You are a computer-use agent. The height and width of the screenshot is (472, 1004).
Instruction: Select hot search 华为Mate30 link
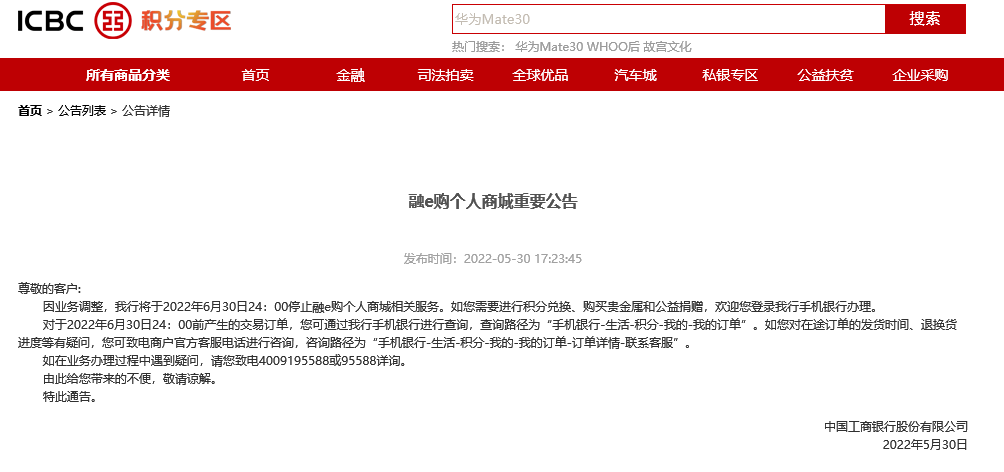(549, 47)
